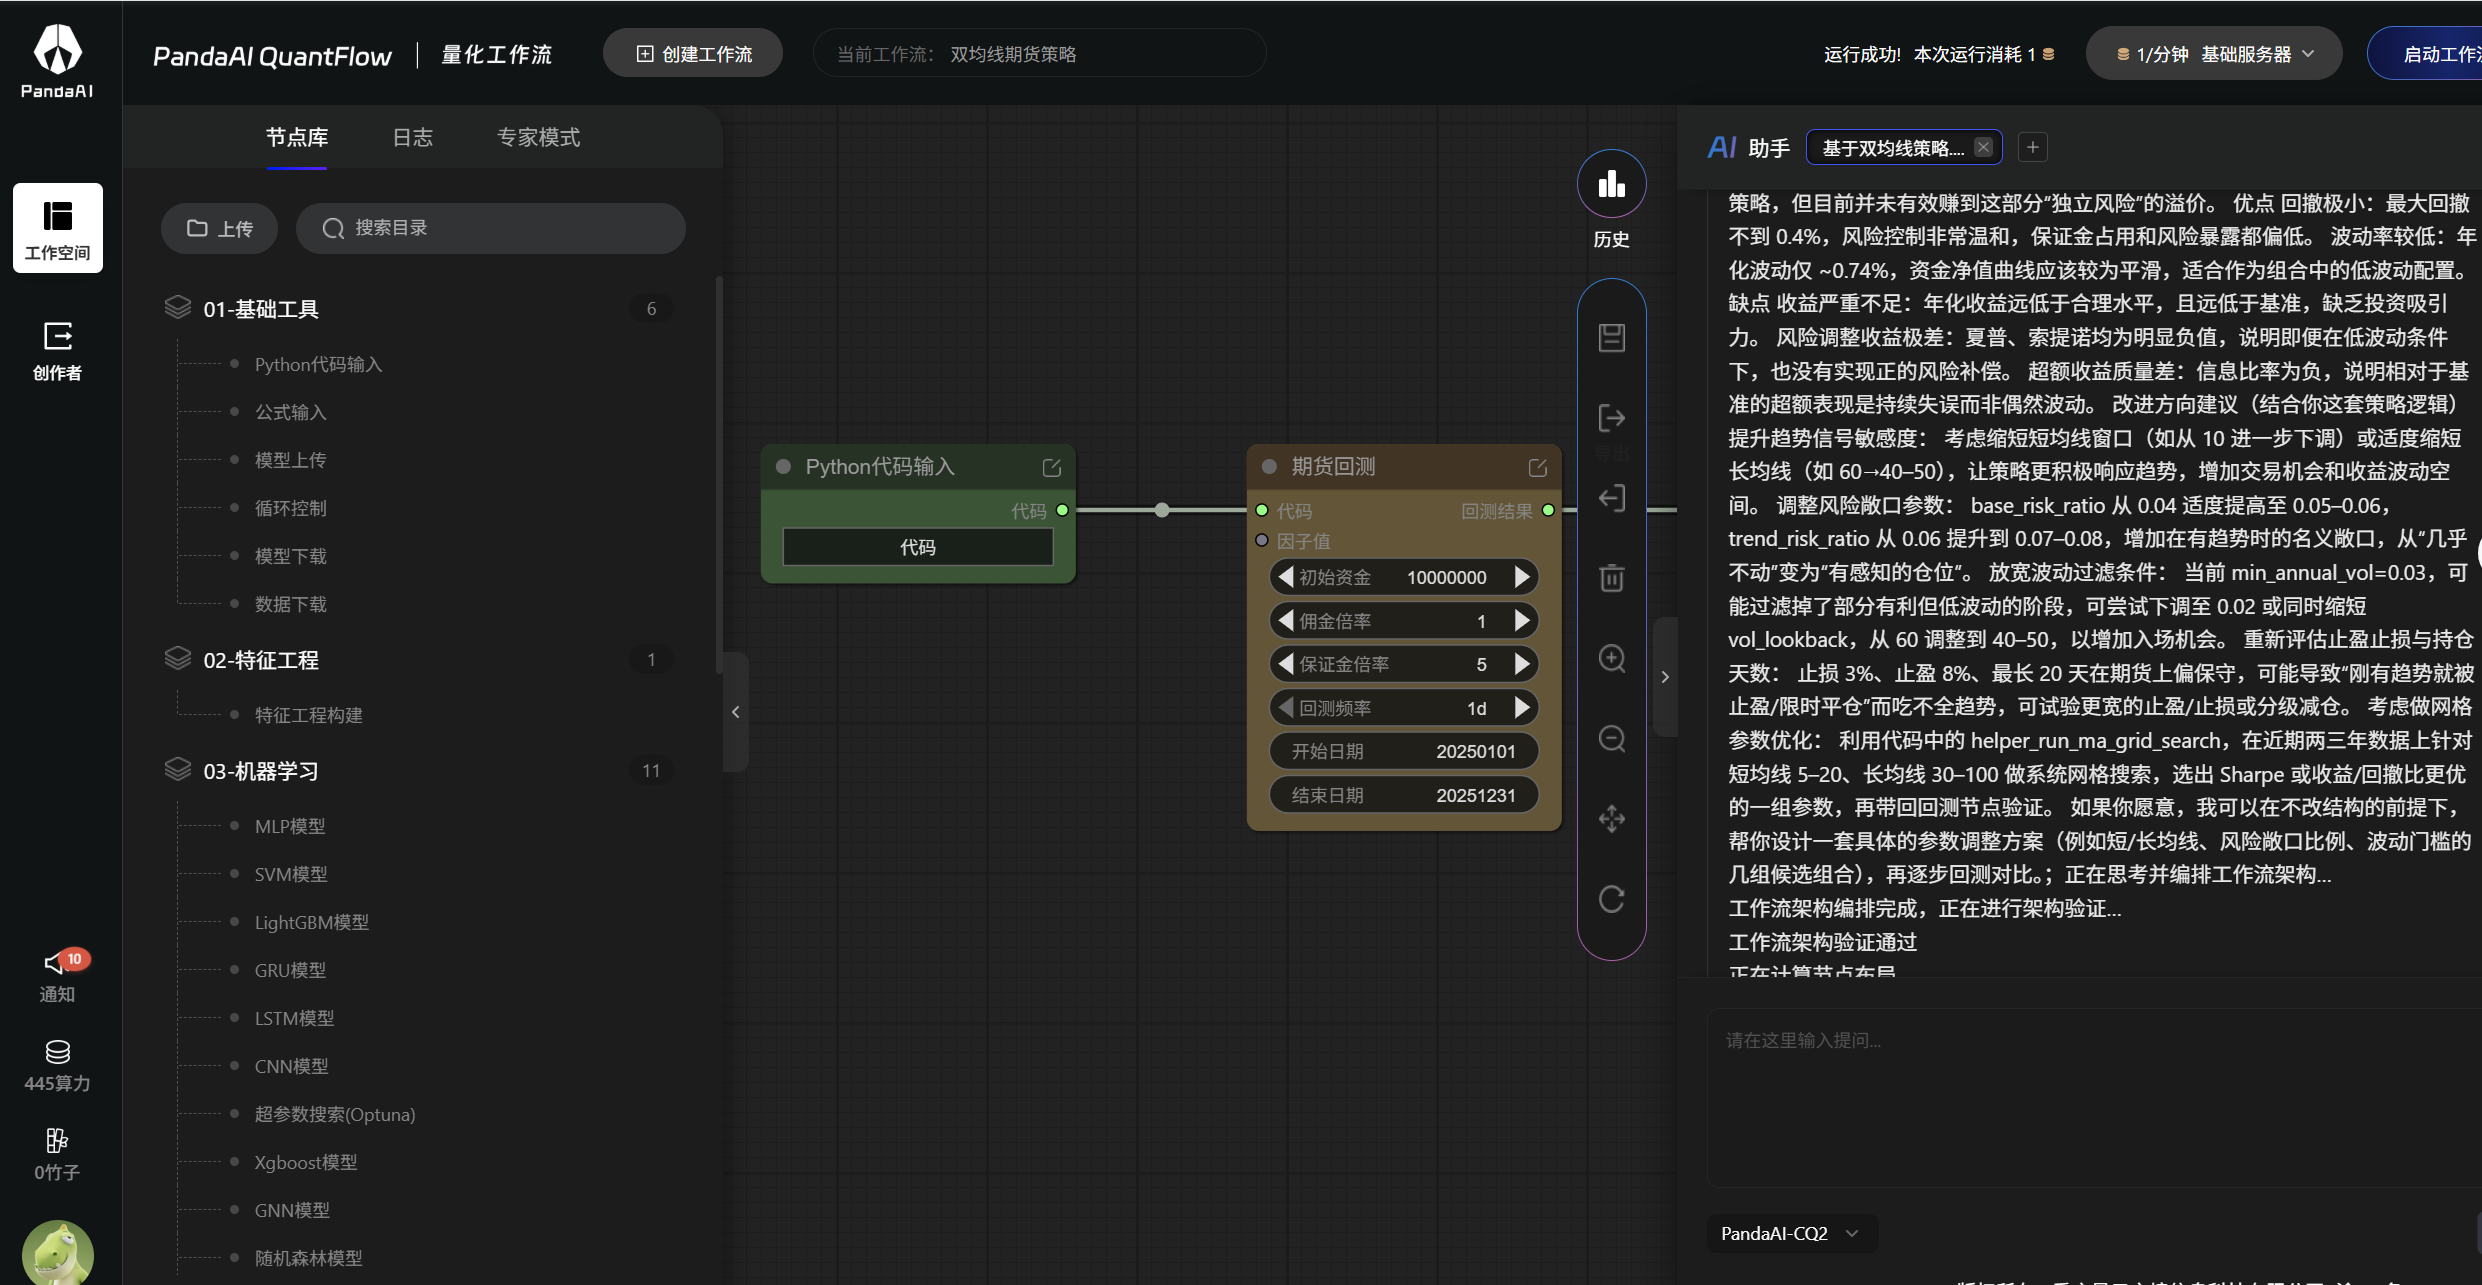
Task: Open edit icon on Python代码输入 node
Action: pyautogui.click(x=1051, y=467)
